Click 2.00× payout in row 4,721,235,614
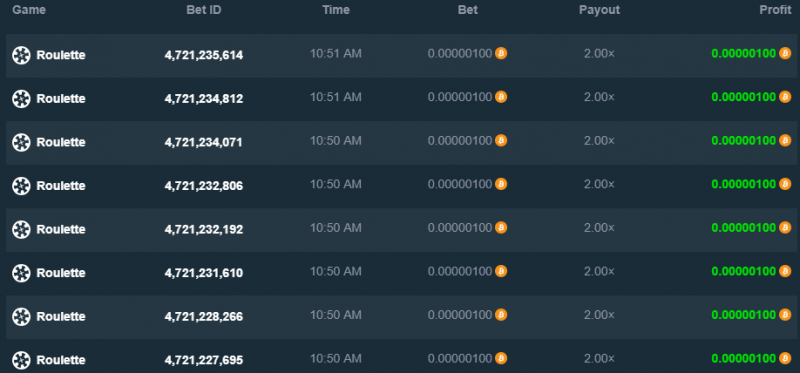This screenshot has height=373, width=800. [599, 53]
